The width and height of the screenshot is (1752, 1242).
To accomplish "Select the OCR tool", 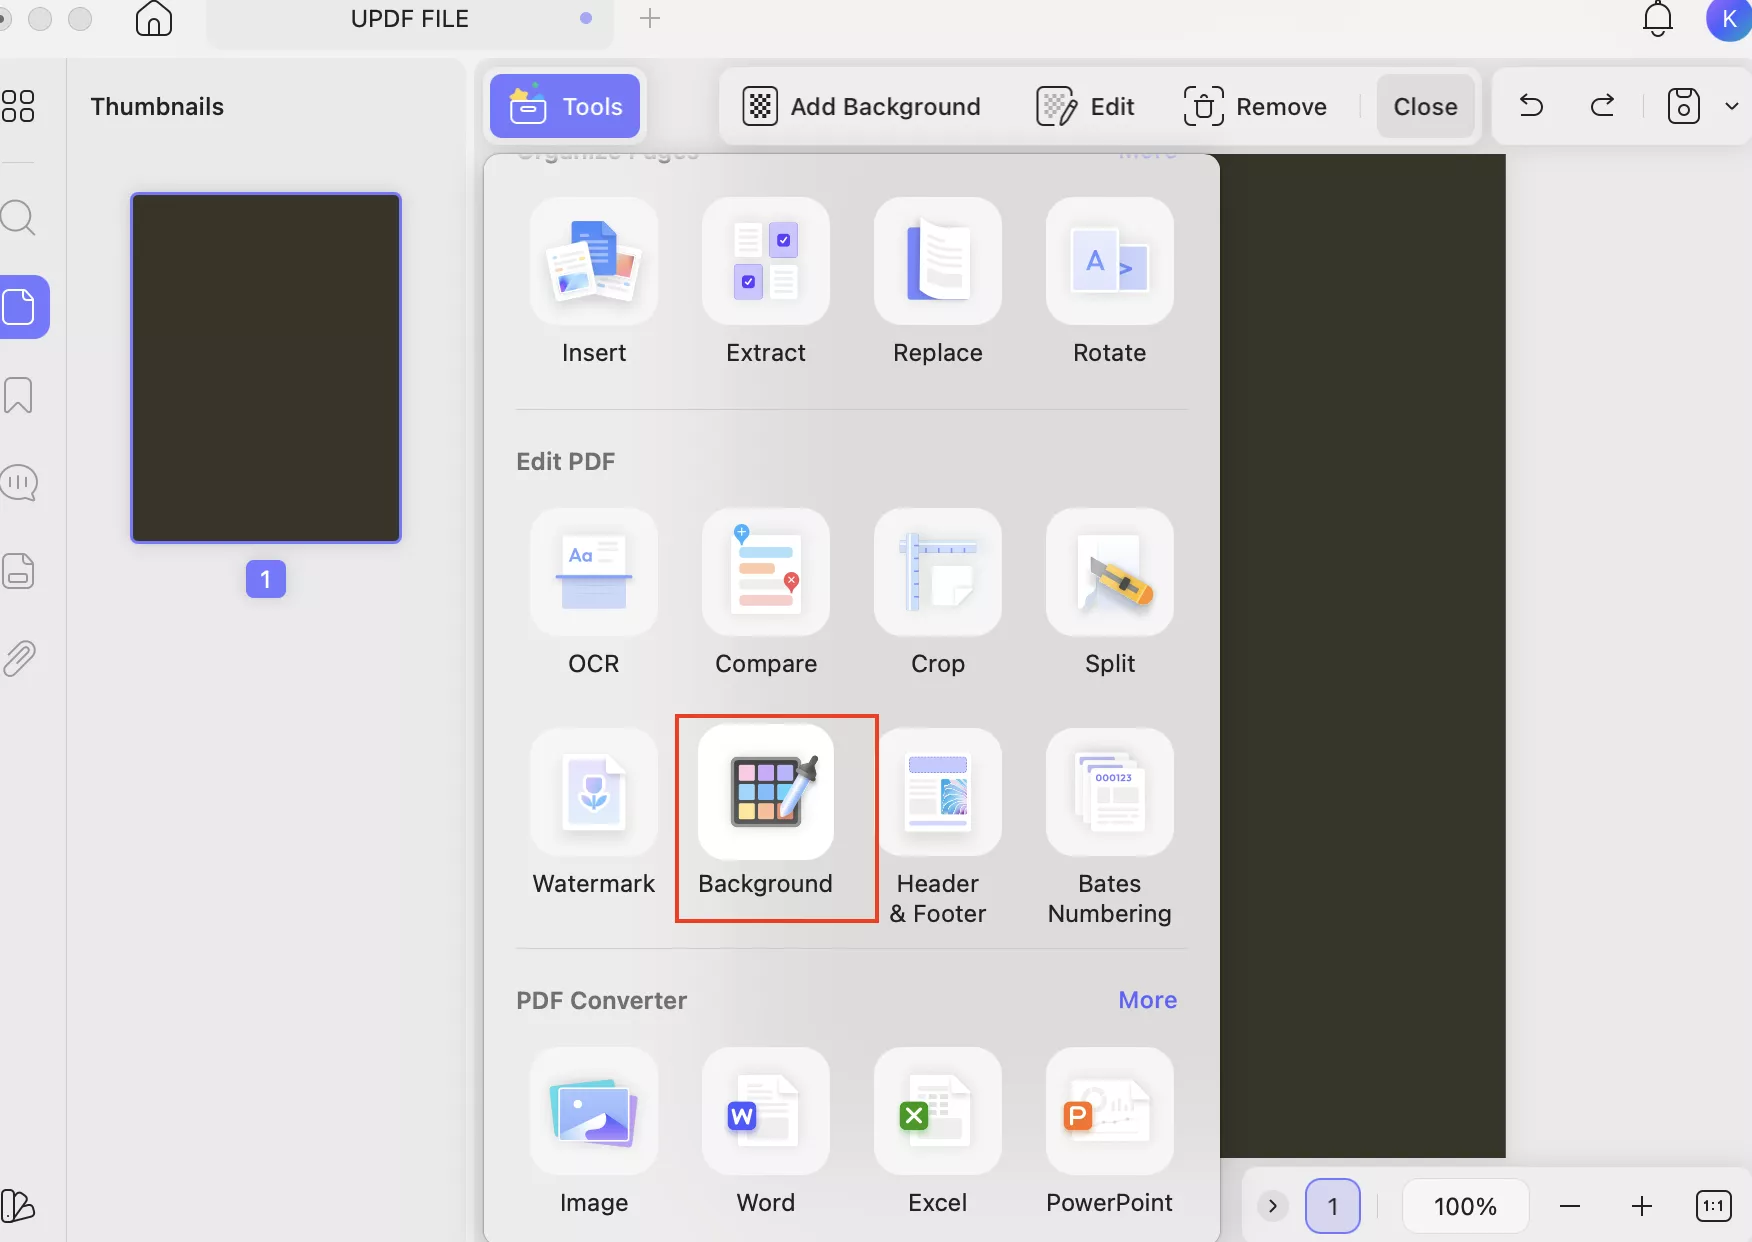I will [593, 595].
